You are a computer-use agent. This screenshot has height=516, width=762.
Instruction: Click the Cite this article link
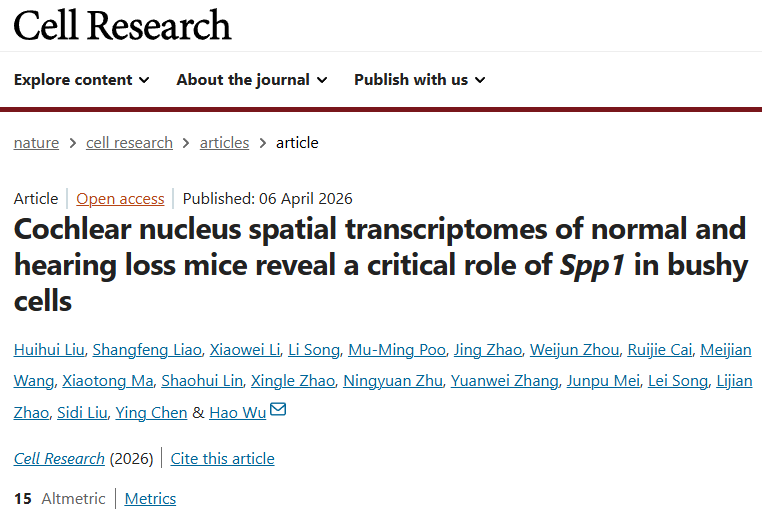click(222, 459)
